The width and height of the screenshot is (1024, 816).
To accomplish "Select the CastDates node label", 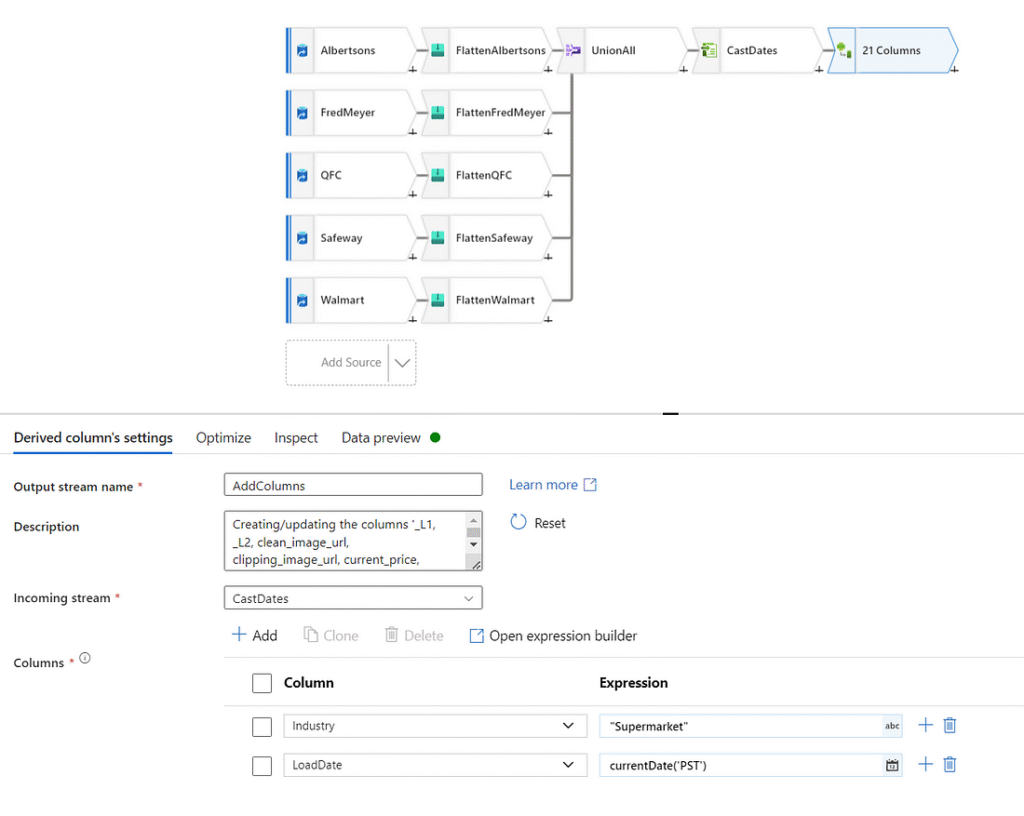I will tap(752, 50).
